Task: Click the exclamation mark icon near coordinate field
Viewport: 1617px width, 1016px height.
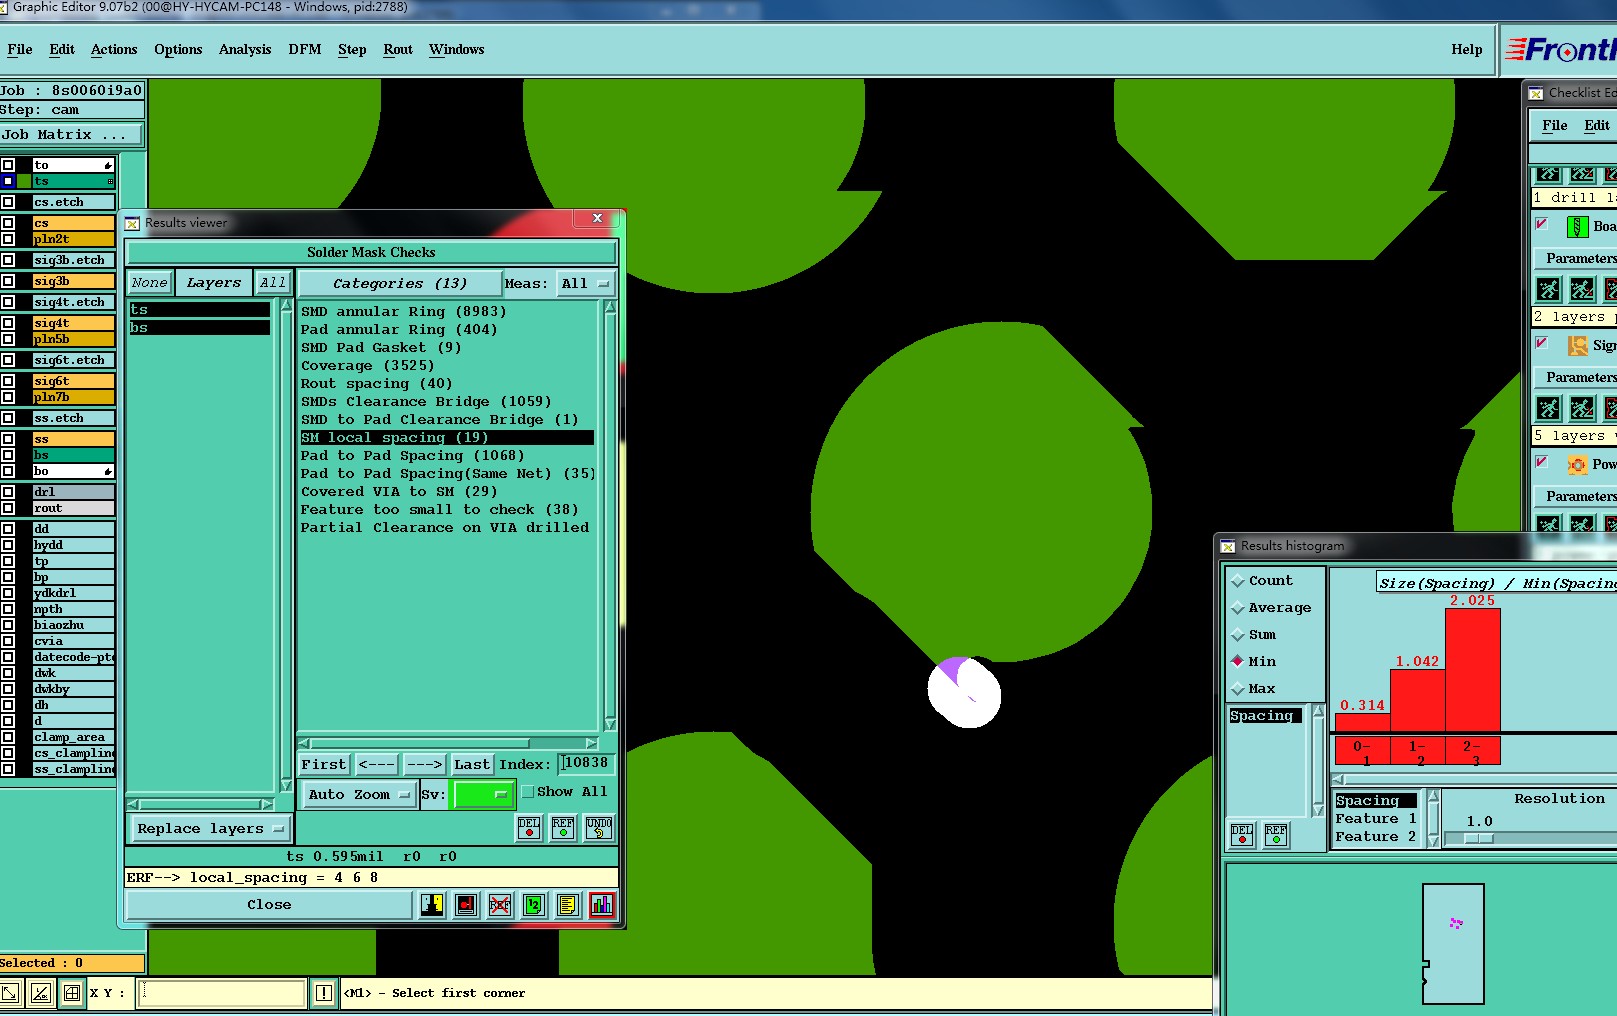Action: [x=324, y=993]
